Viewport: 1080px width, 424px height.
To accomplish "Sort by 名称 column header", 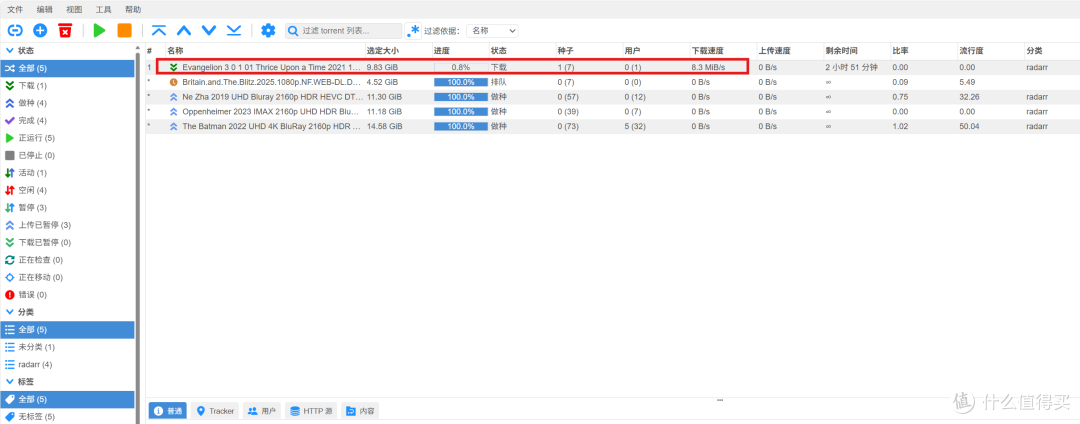I will 264,51.
